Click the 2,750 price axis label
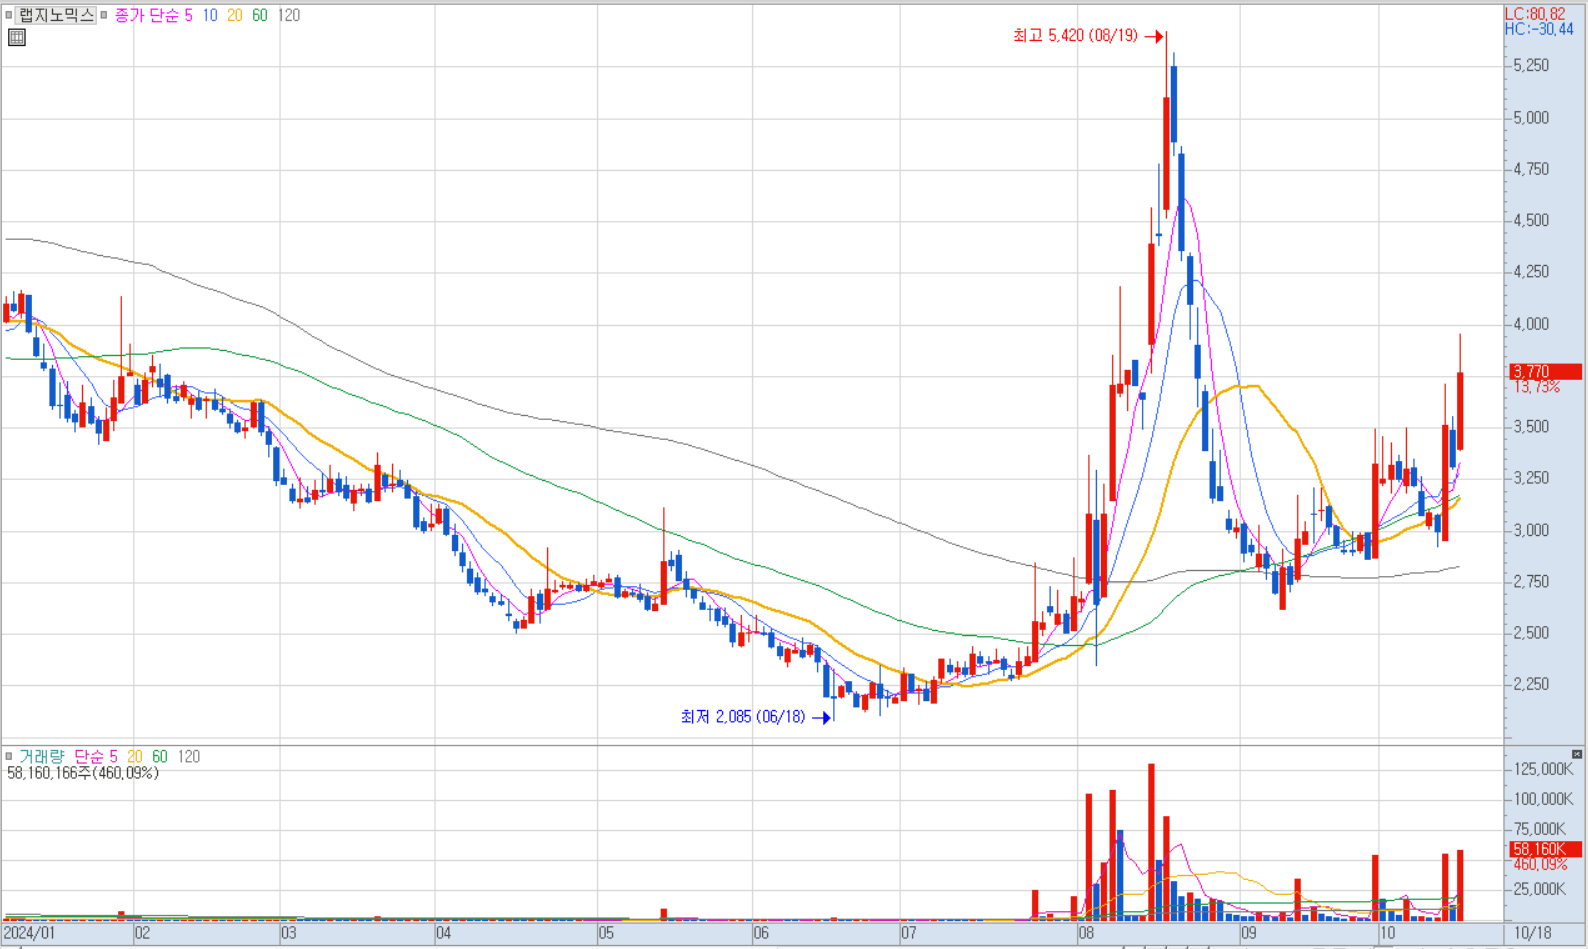The image size is (1588, 949). point(1531,581)
